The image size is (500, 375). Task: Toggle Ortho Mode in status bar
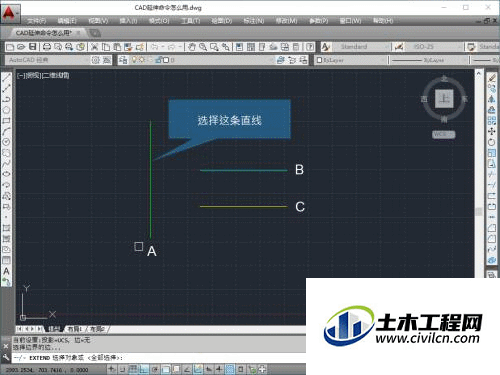pos(144,369)
